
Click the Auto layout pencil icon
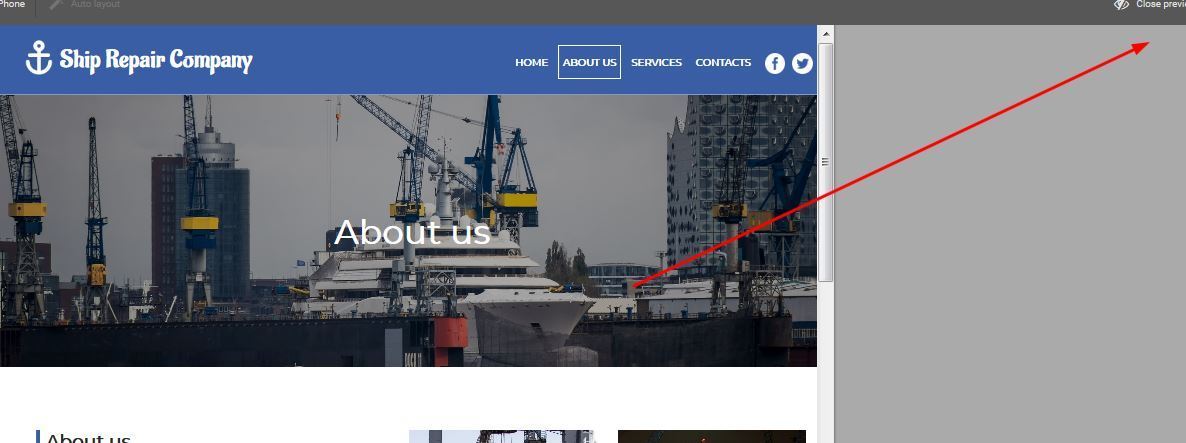[x=55, y=5]
